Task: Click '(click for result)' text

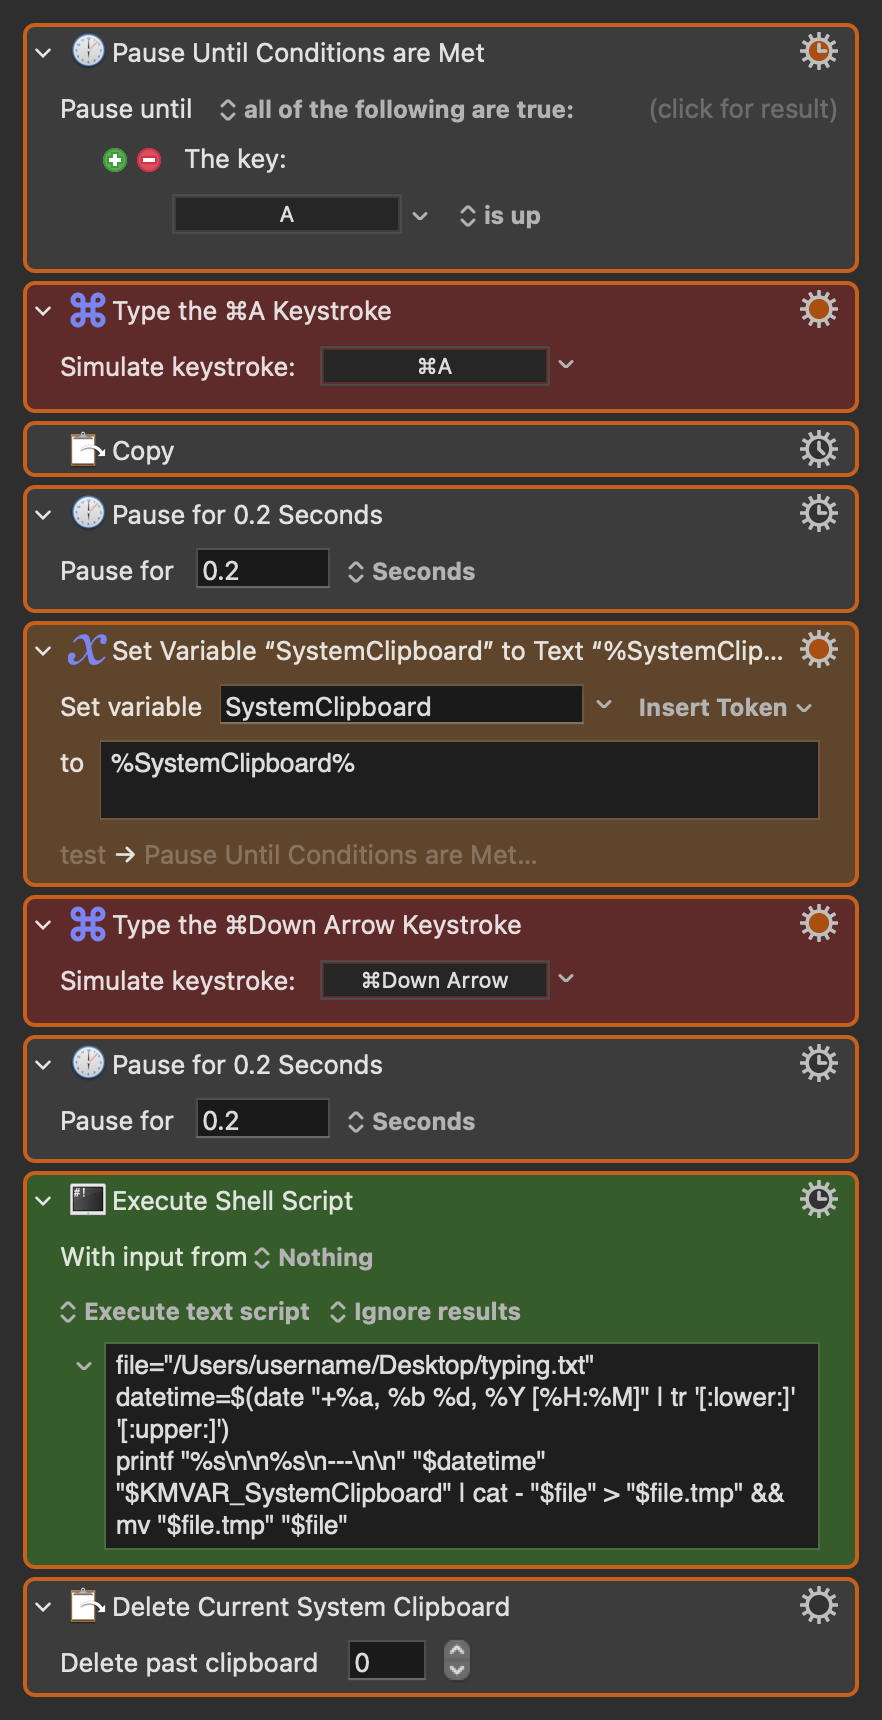Action: [742, 109]
